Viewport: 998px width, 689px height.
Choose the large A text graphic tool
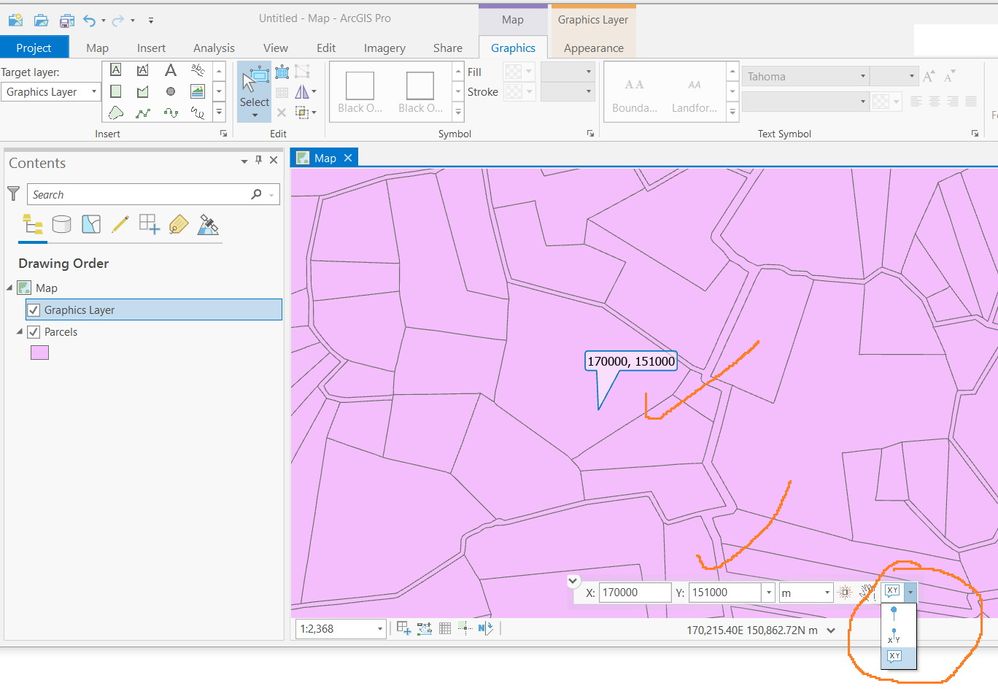click(x=170, y=70)
